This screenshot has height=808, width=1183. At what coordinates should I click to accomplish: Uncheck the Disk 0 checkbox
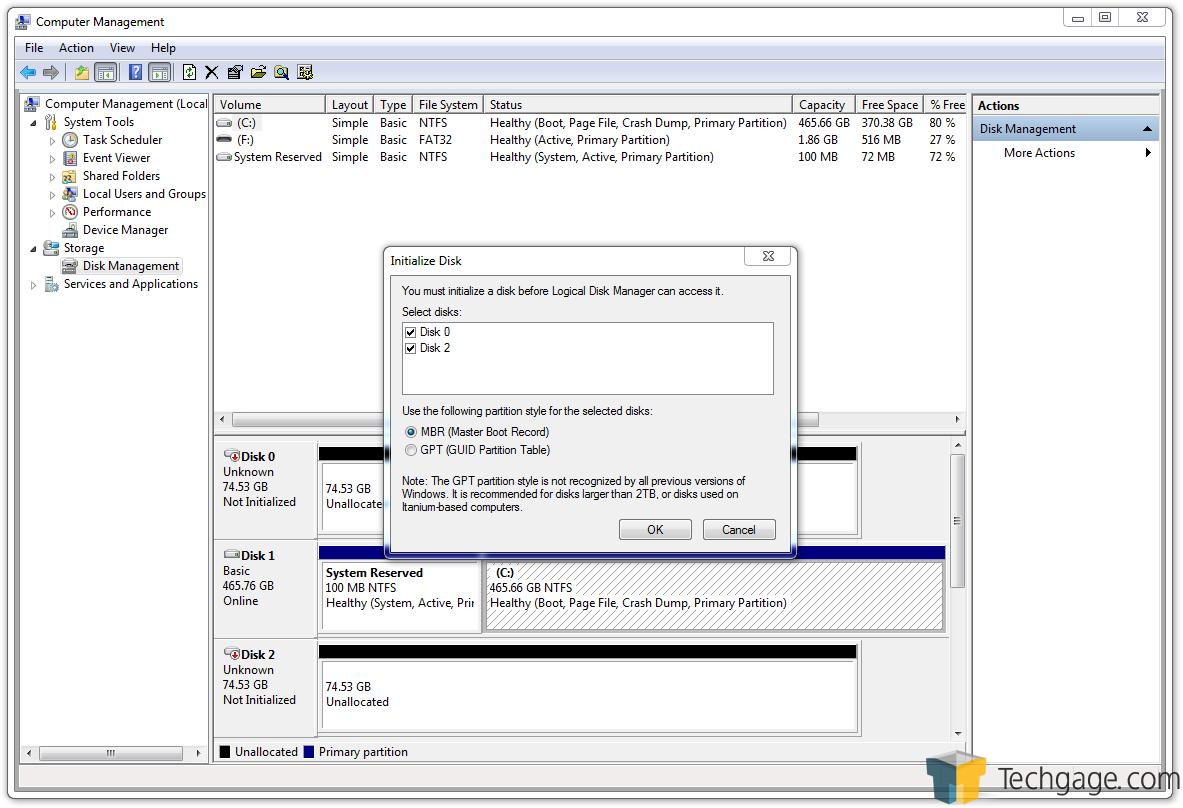[410, 332]
